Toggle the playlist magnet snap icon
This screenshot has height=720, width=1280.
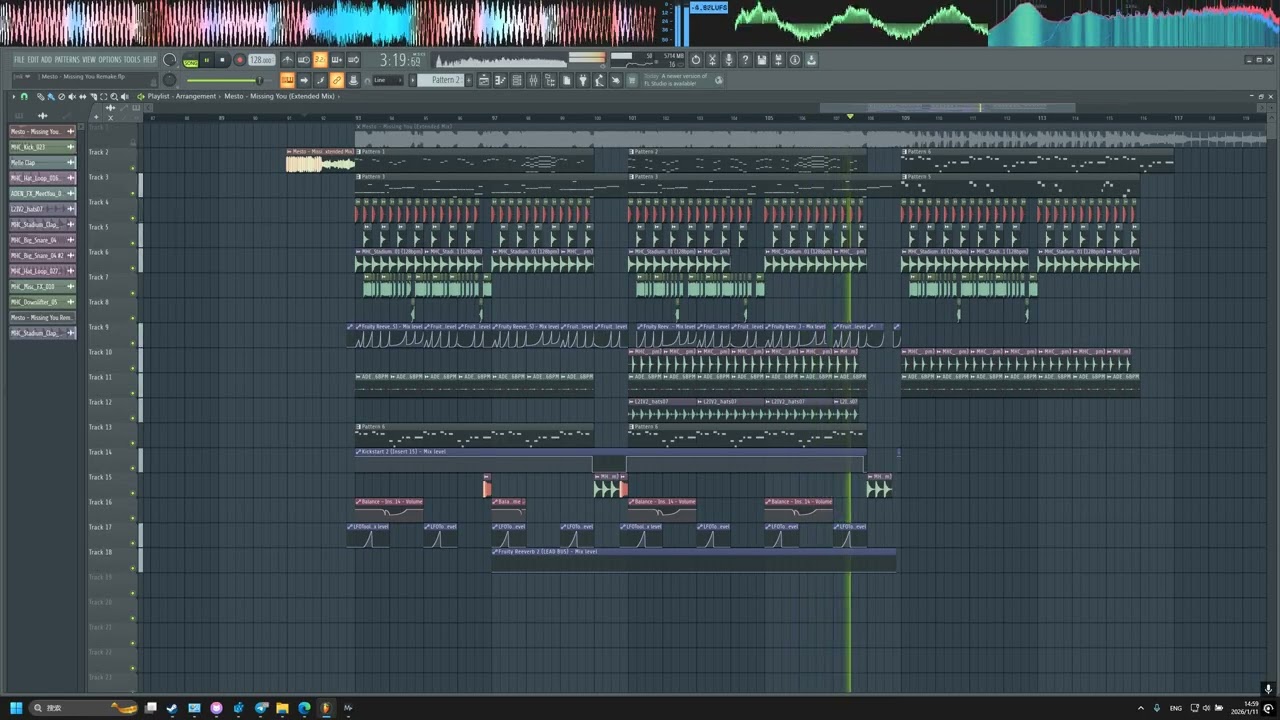point(24,96)
